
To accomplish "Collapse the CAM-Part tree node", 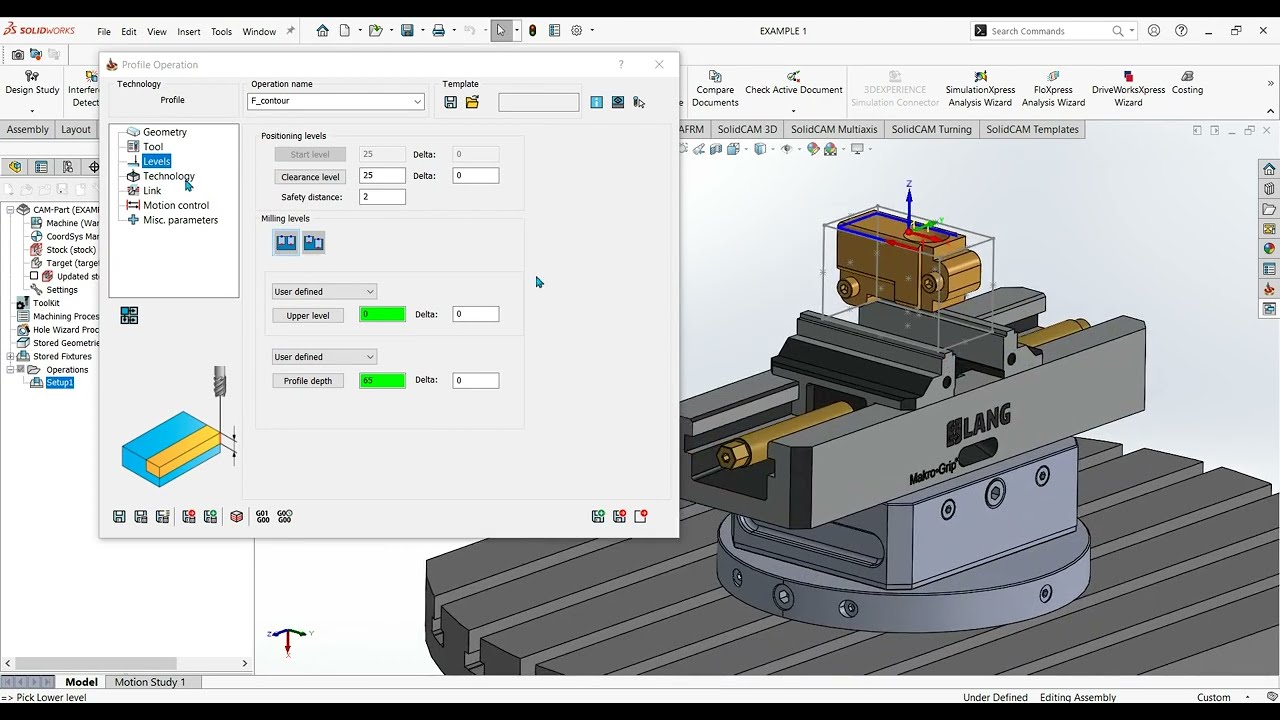I will (x=10, y=210).
